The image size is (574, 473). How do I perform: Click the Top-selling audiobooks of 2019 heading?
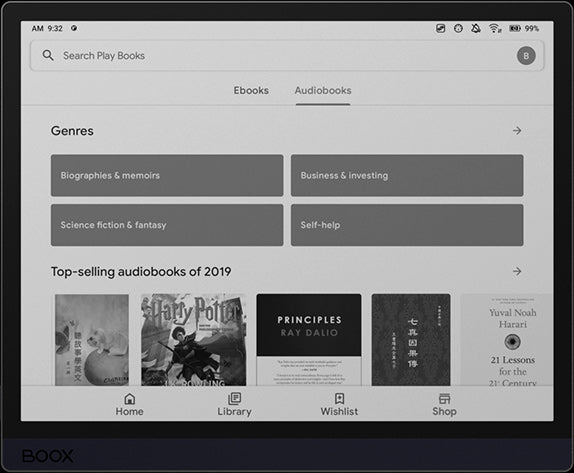141,272
